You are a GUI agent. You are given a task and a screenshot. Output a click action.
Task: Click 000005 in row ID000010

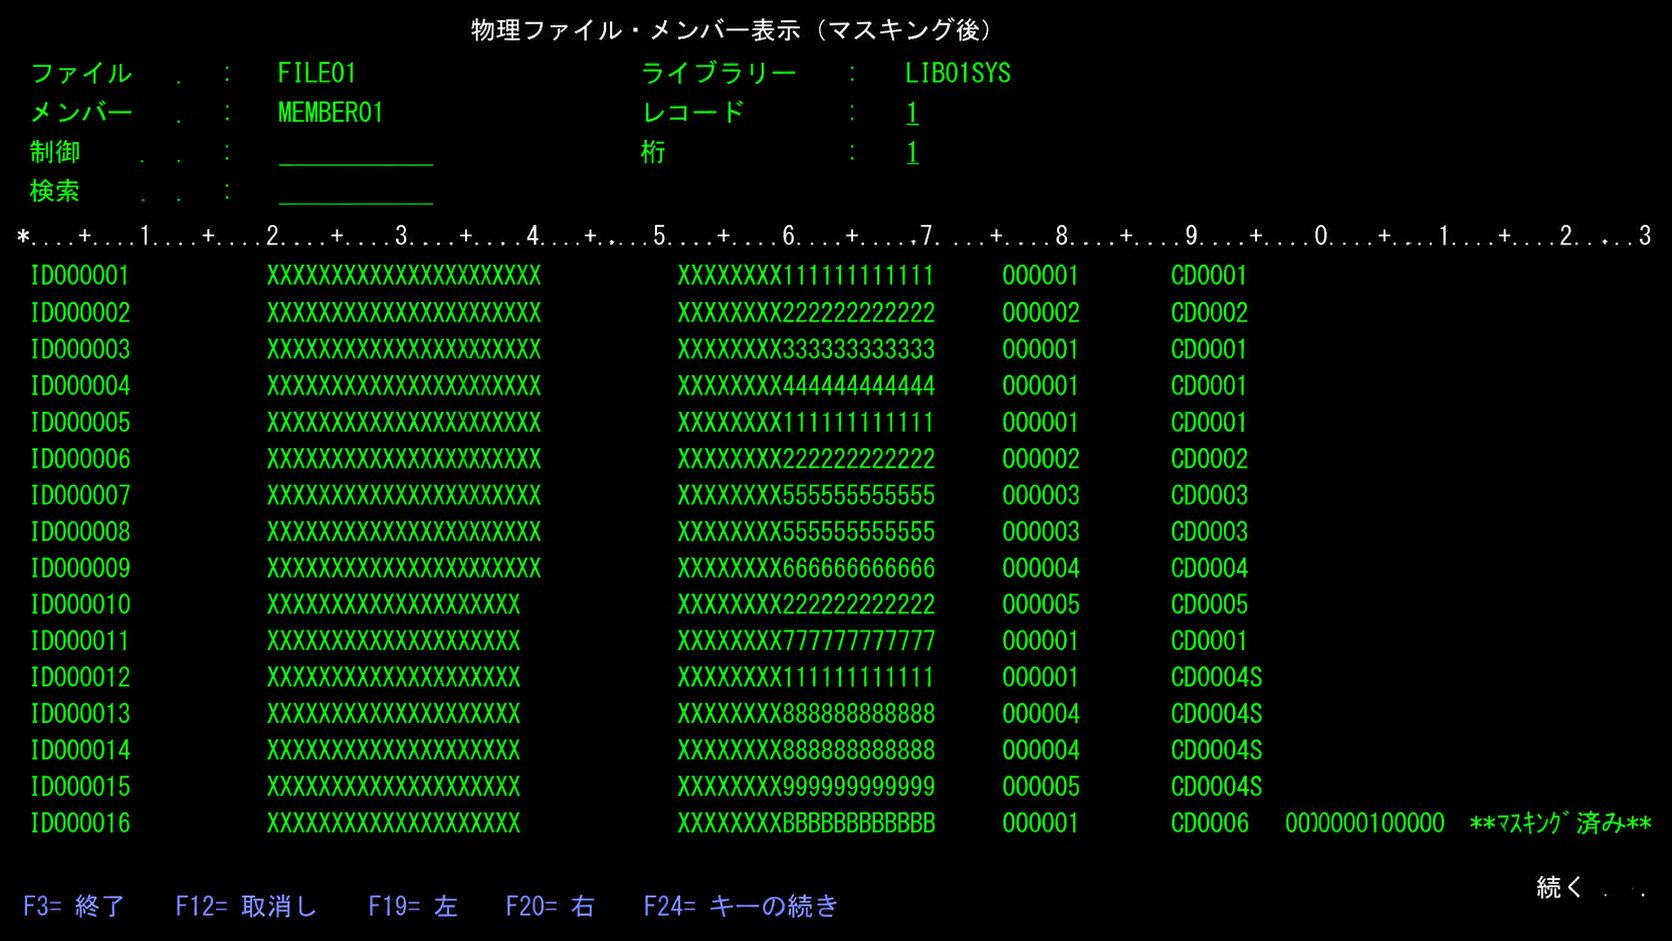tap(1041, 605)
